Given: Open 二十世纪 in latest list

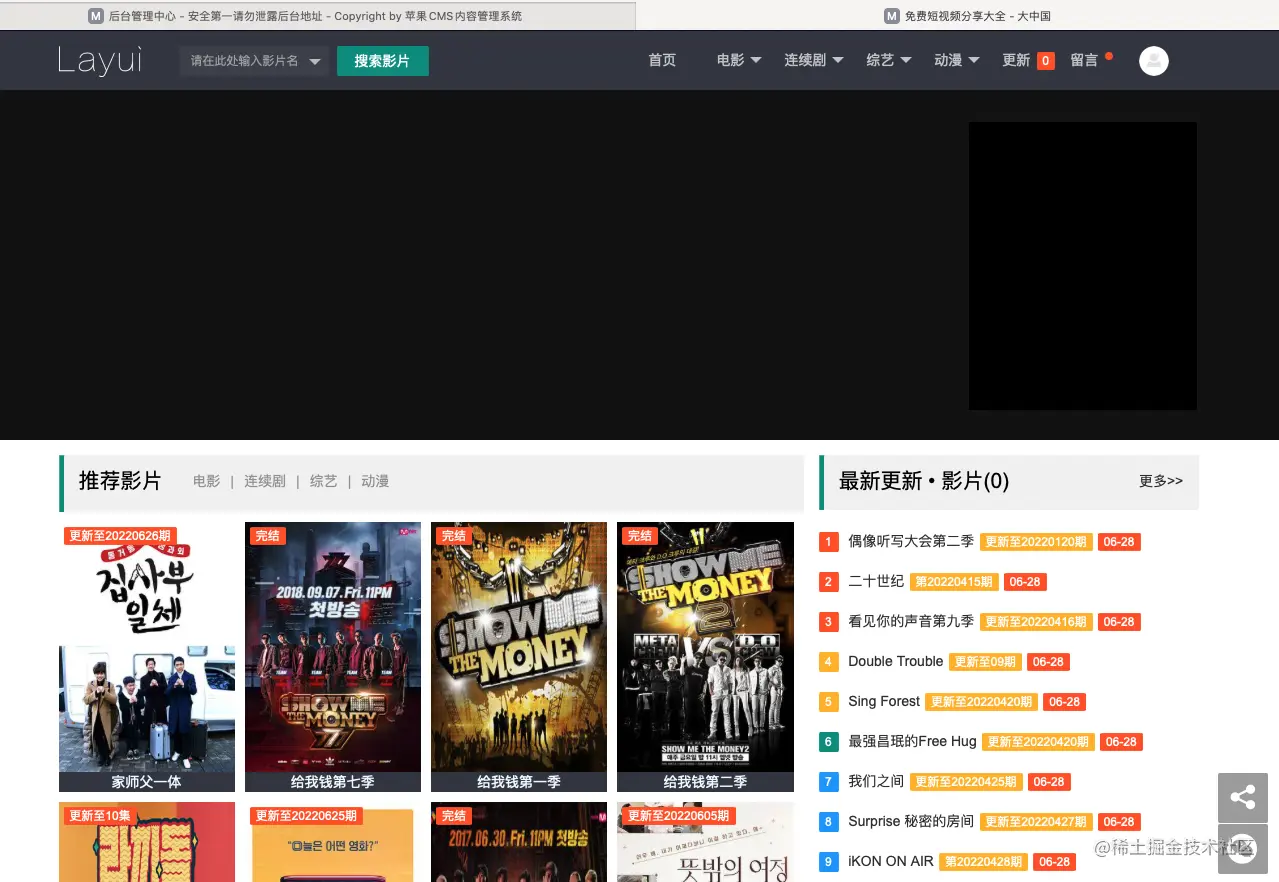Looking at the screenshot, I should (x=876, y=581).
